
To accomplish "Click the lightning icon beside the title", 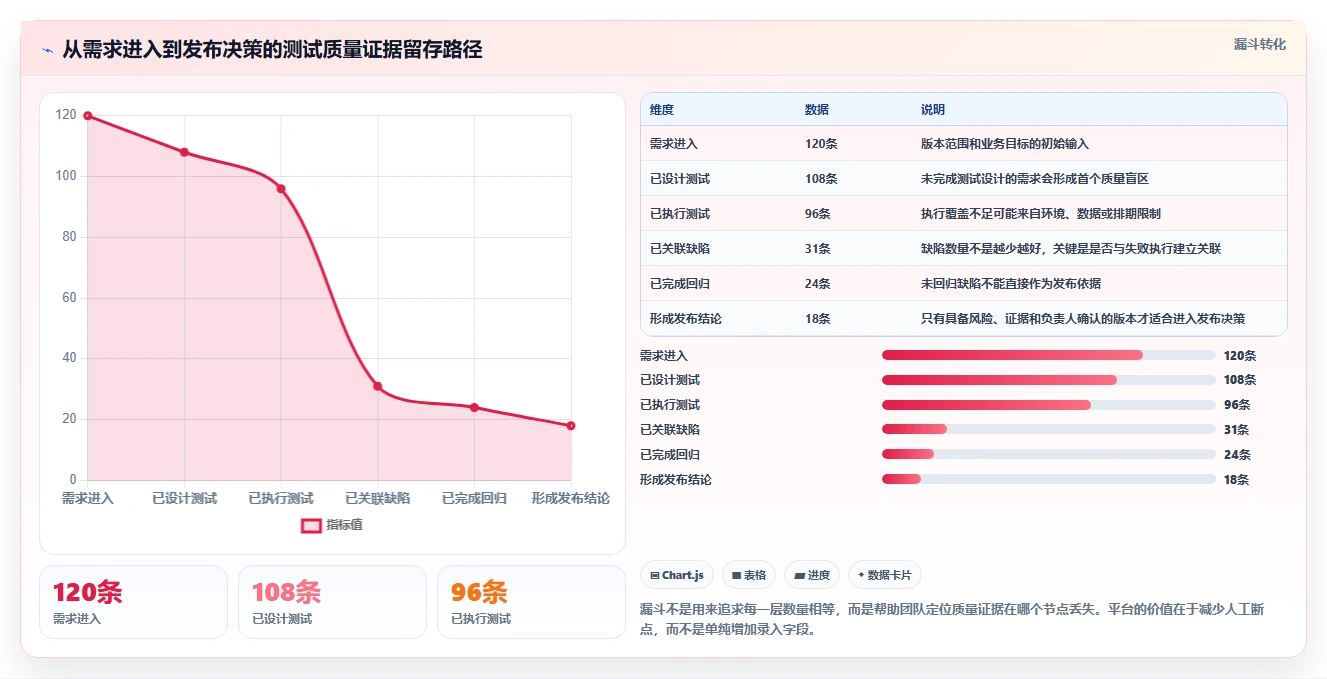I will pos(47,50).
